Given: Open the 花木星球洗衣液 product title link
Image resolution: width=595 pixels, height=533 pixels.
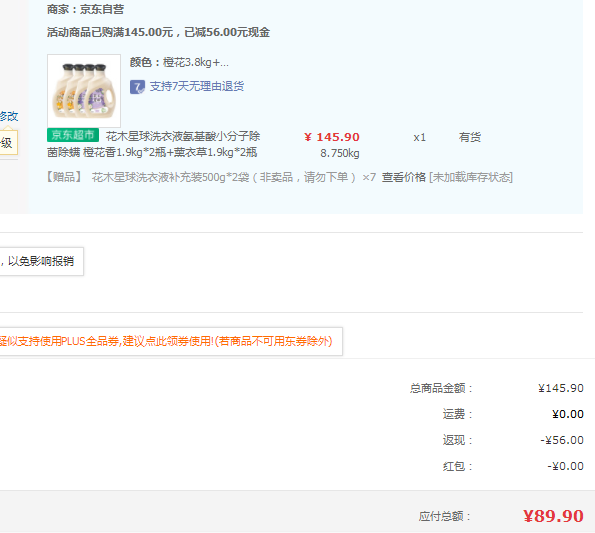Looking at the screenshot, I should click(154, 144).
